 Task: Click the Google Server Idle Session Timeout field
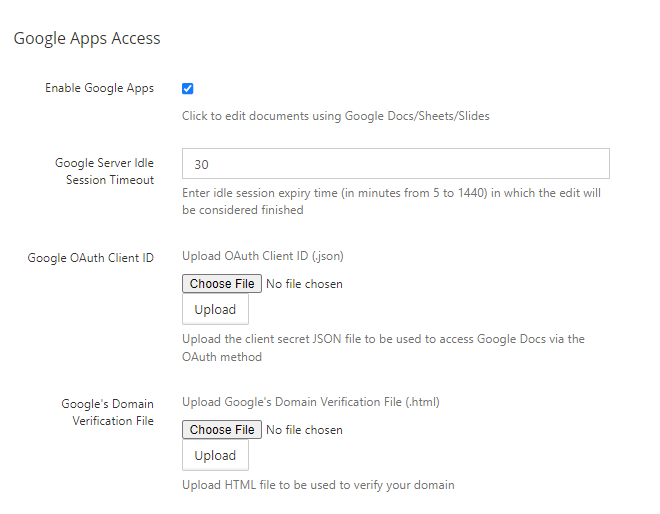[x=396, y=163]
